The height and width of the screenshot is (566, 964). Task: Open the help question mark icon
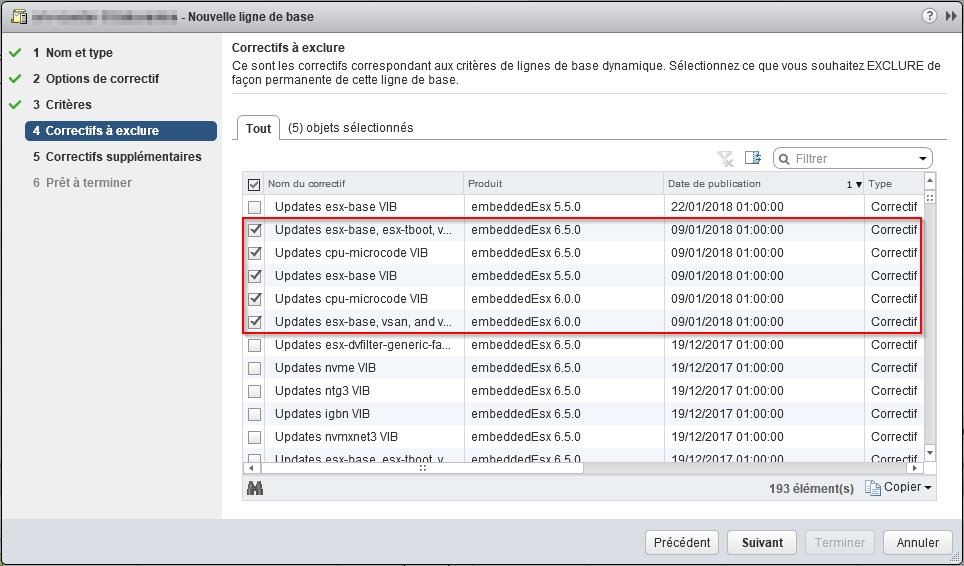[929, 16]
